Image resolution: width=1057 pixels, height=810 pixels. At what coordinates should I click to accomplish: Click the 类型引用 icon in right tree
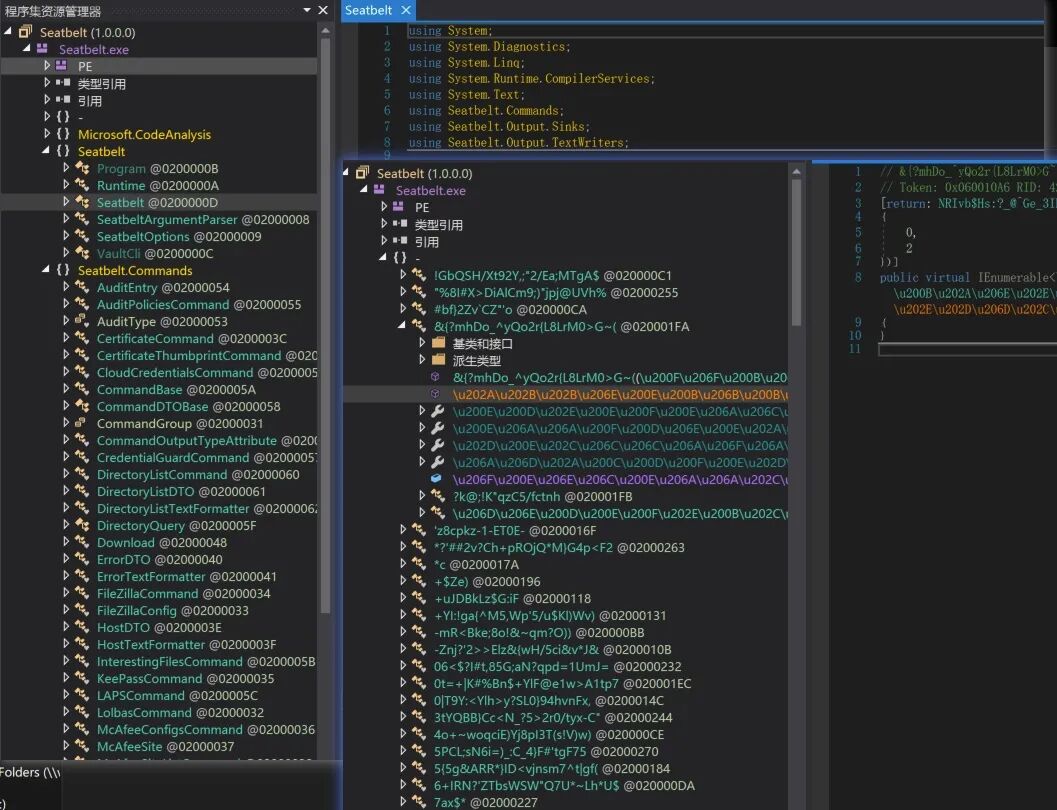[x=400, y=224]
